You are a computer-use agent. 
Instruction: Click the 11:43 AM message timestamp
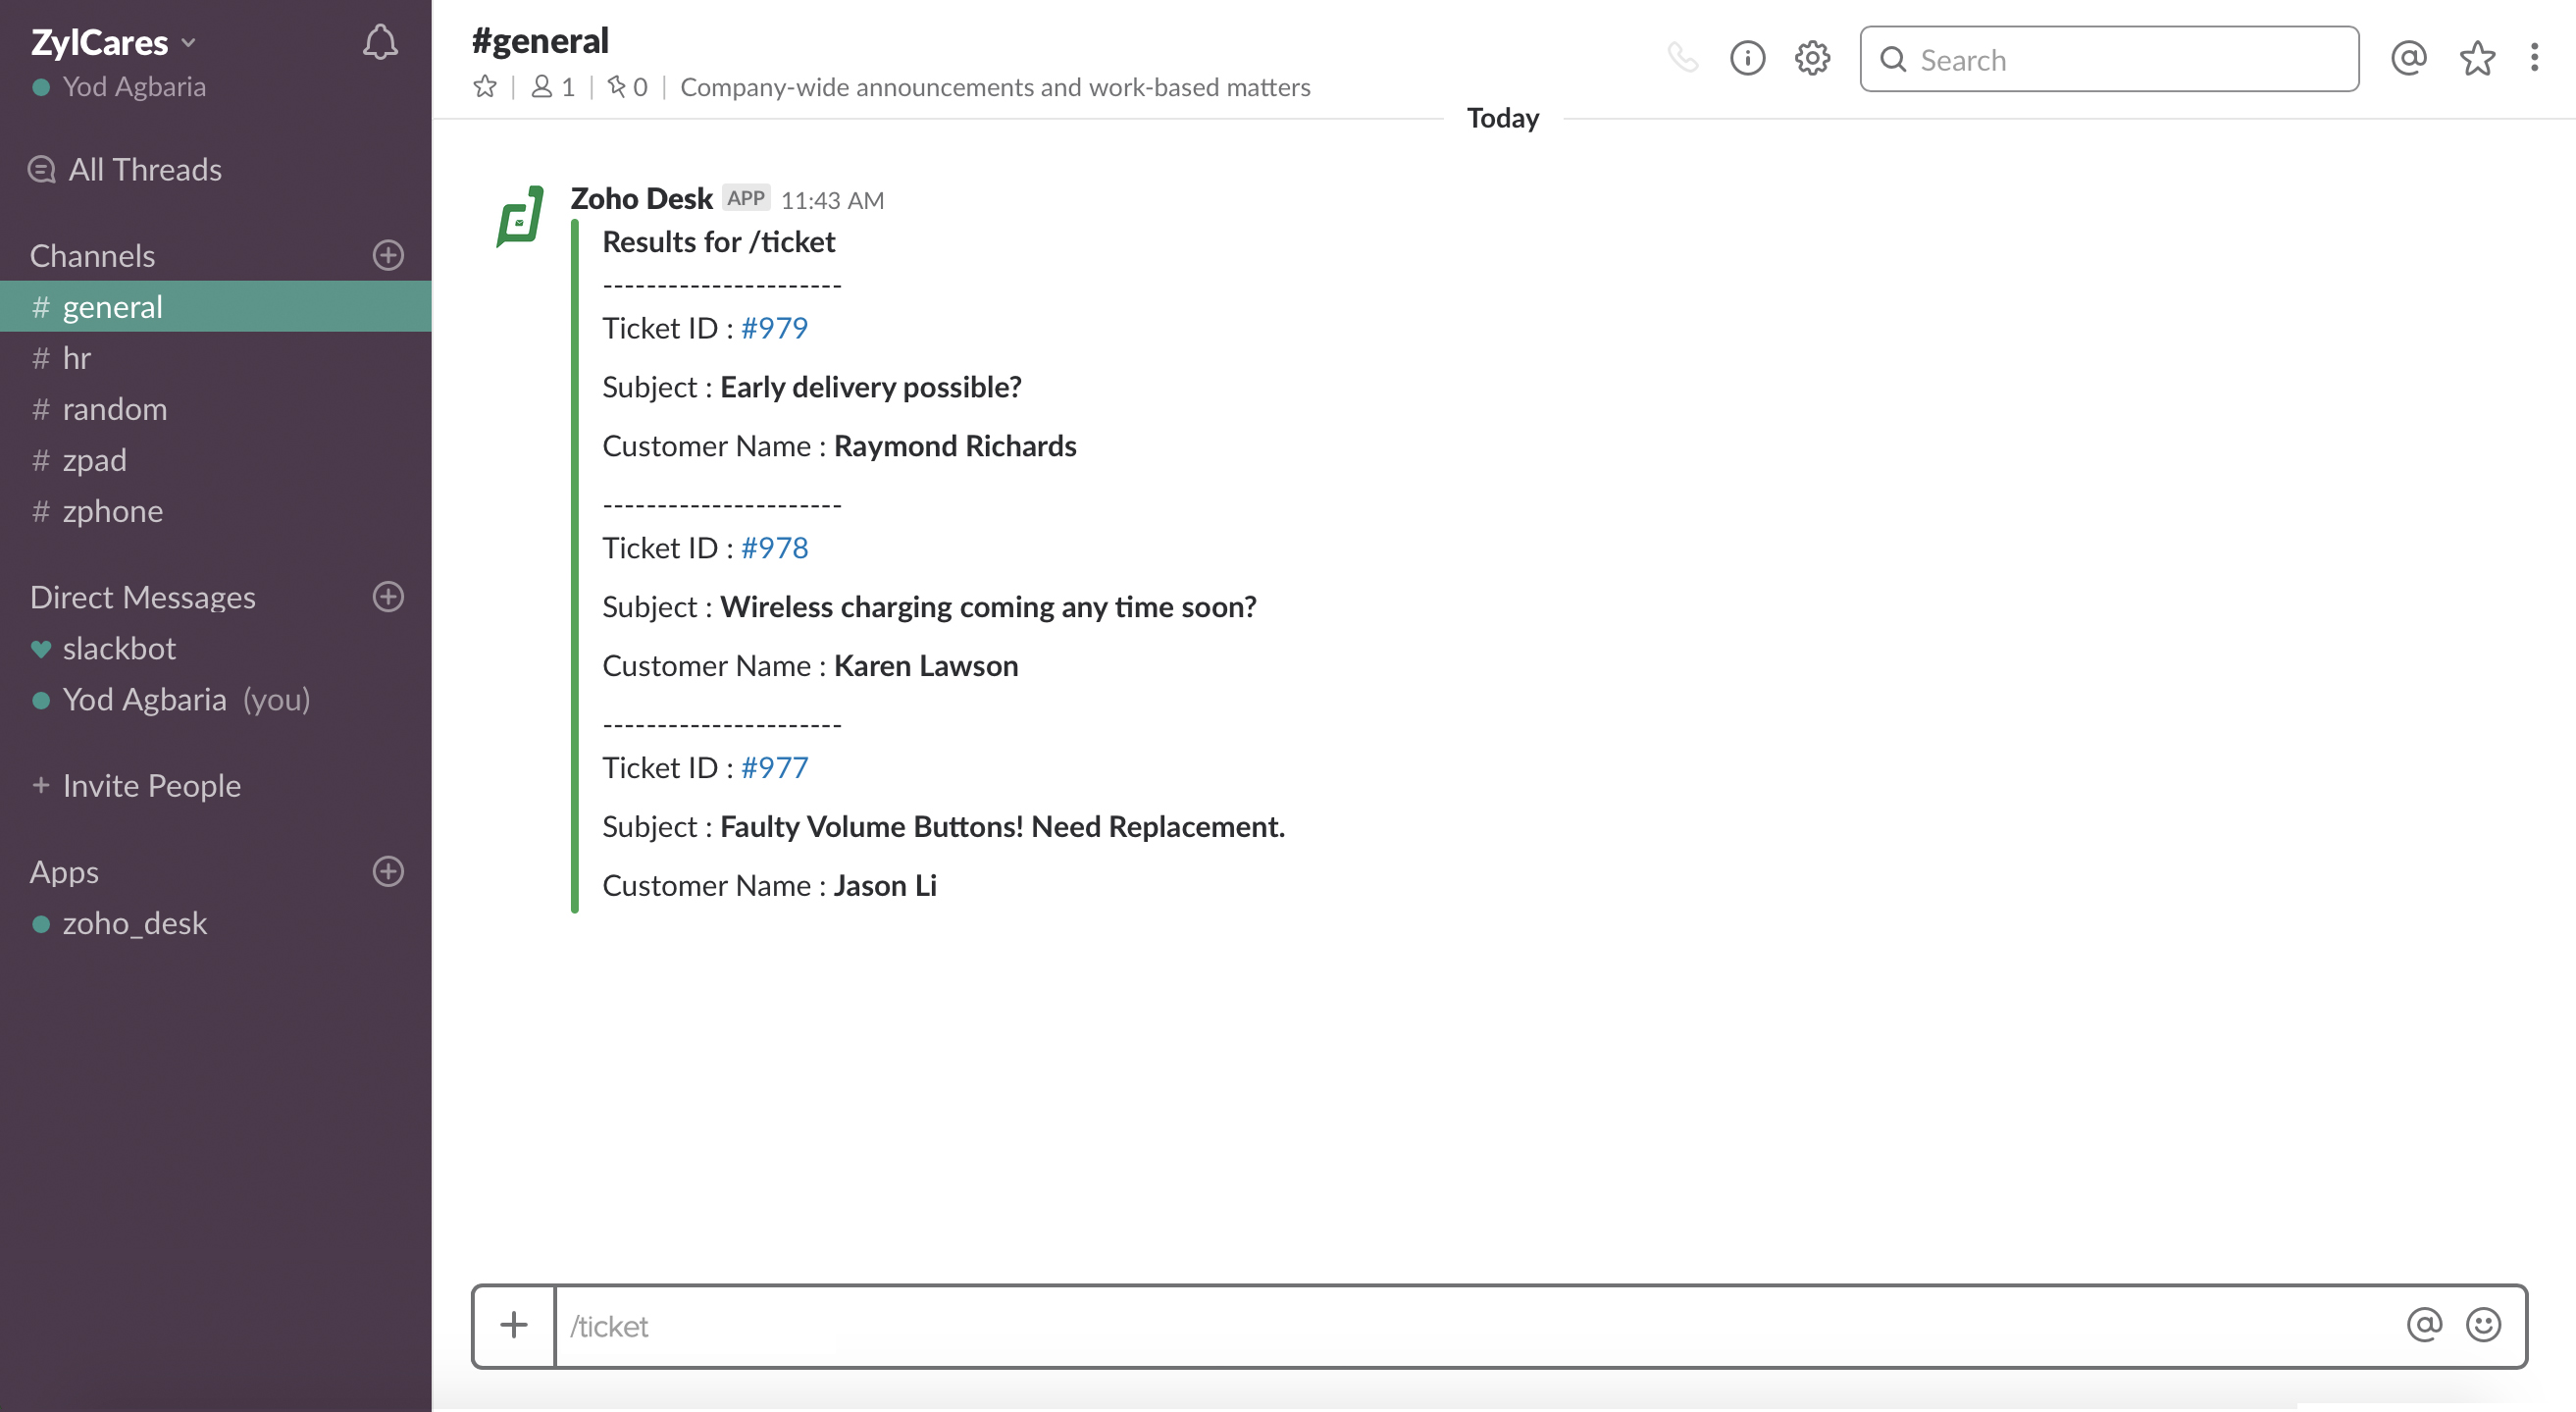[832, 200]
